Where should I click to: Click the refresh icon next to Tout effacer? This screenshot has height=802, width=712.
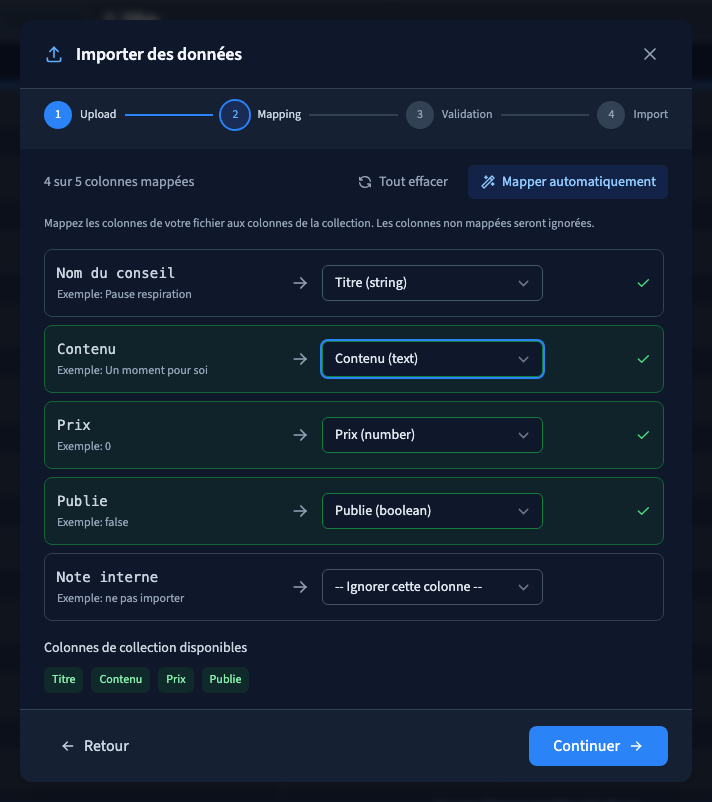point(365,182)
